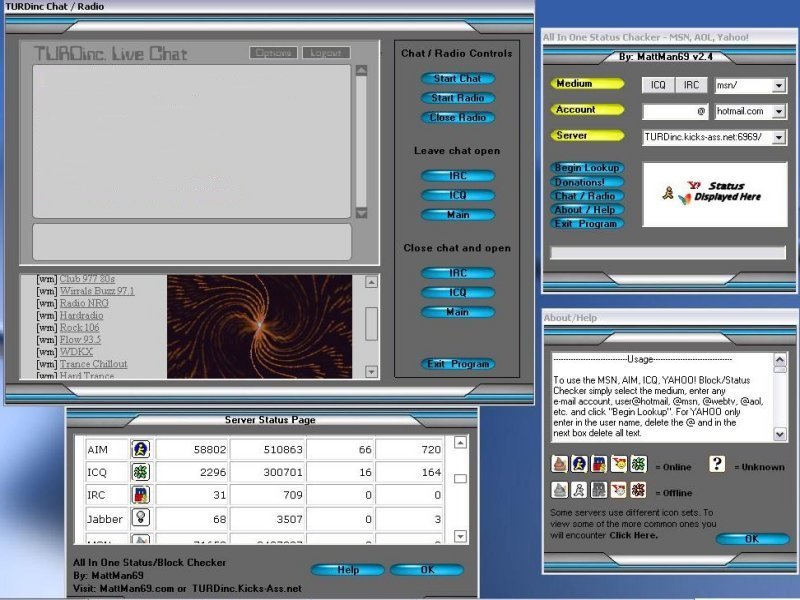Click the Yahoo offline smiley icon

coord(619,490)
